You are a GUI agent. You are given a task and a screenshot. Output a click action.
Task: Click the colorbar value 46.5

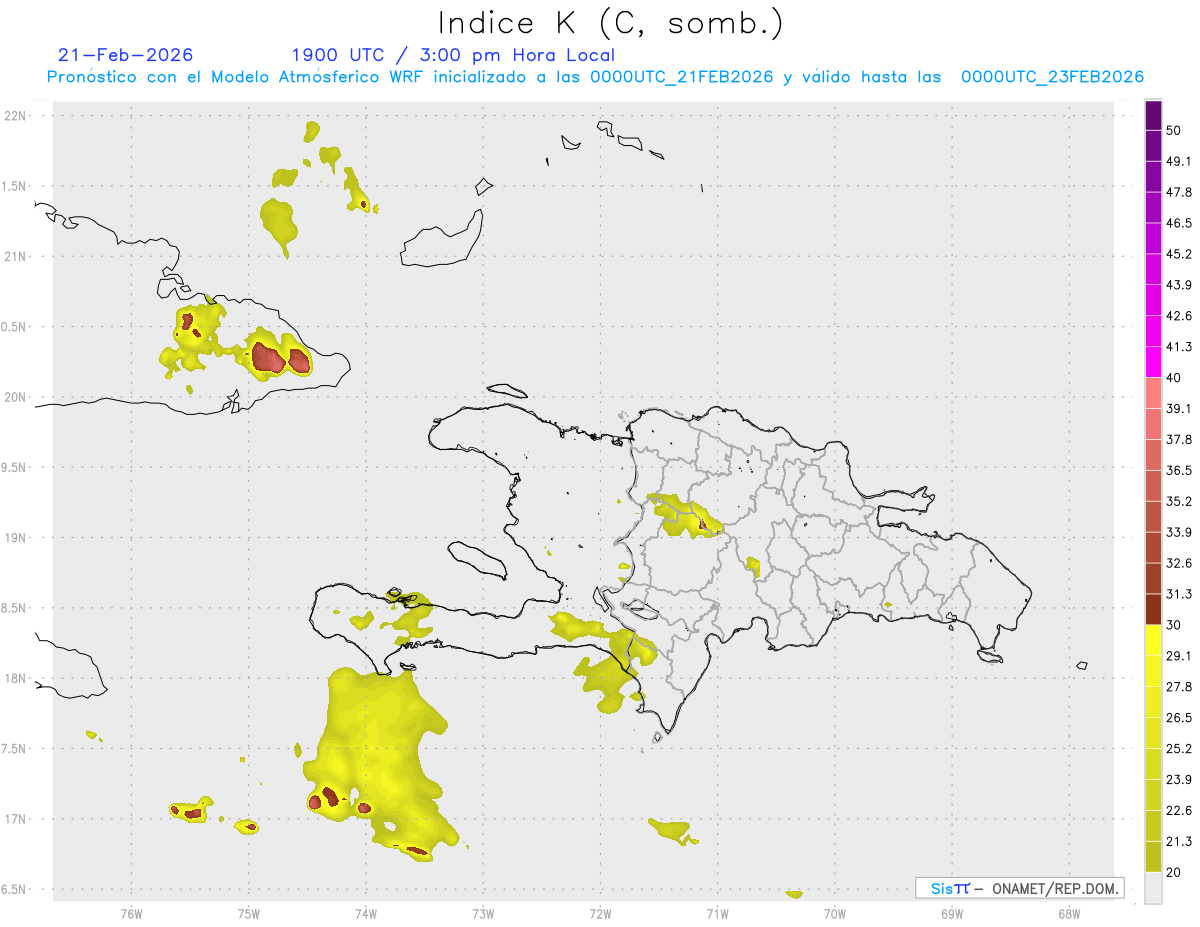[x=1179, y=223]
